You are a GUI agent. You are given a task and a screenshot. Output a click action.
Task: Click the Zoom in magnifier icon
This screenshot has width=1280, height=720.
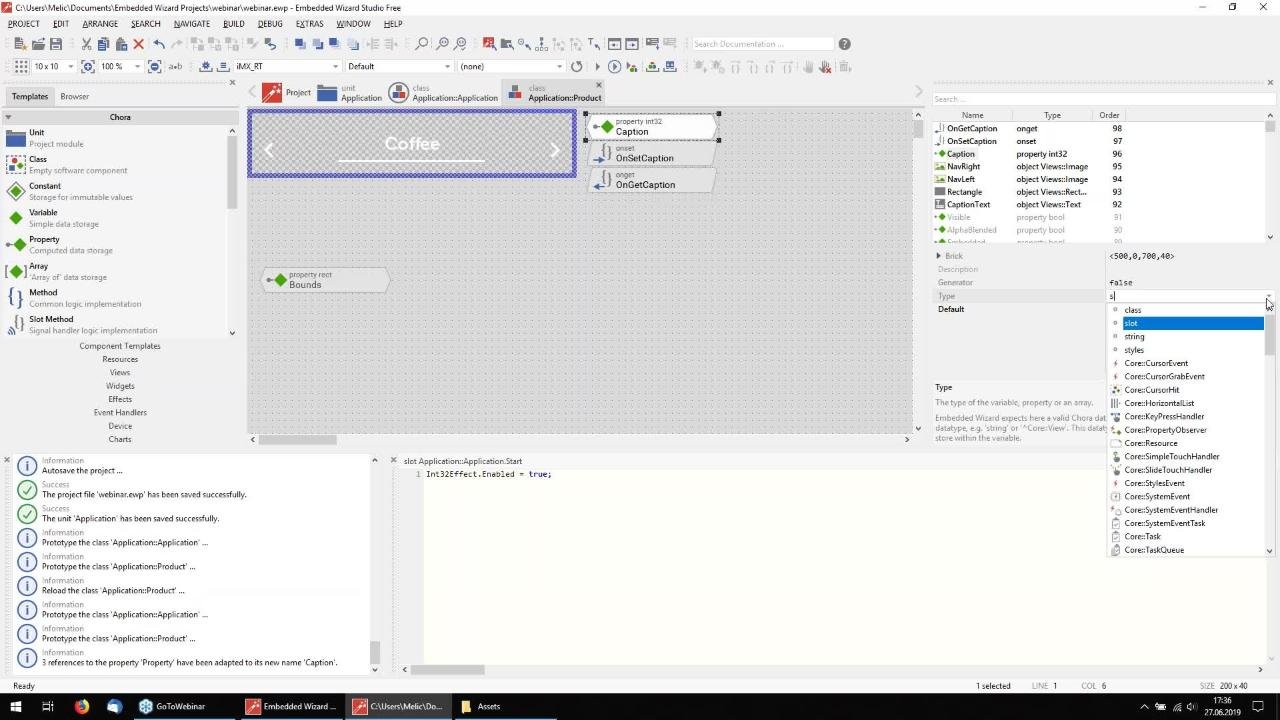443,44
